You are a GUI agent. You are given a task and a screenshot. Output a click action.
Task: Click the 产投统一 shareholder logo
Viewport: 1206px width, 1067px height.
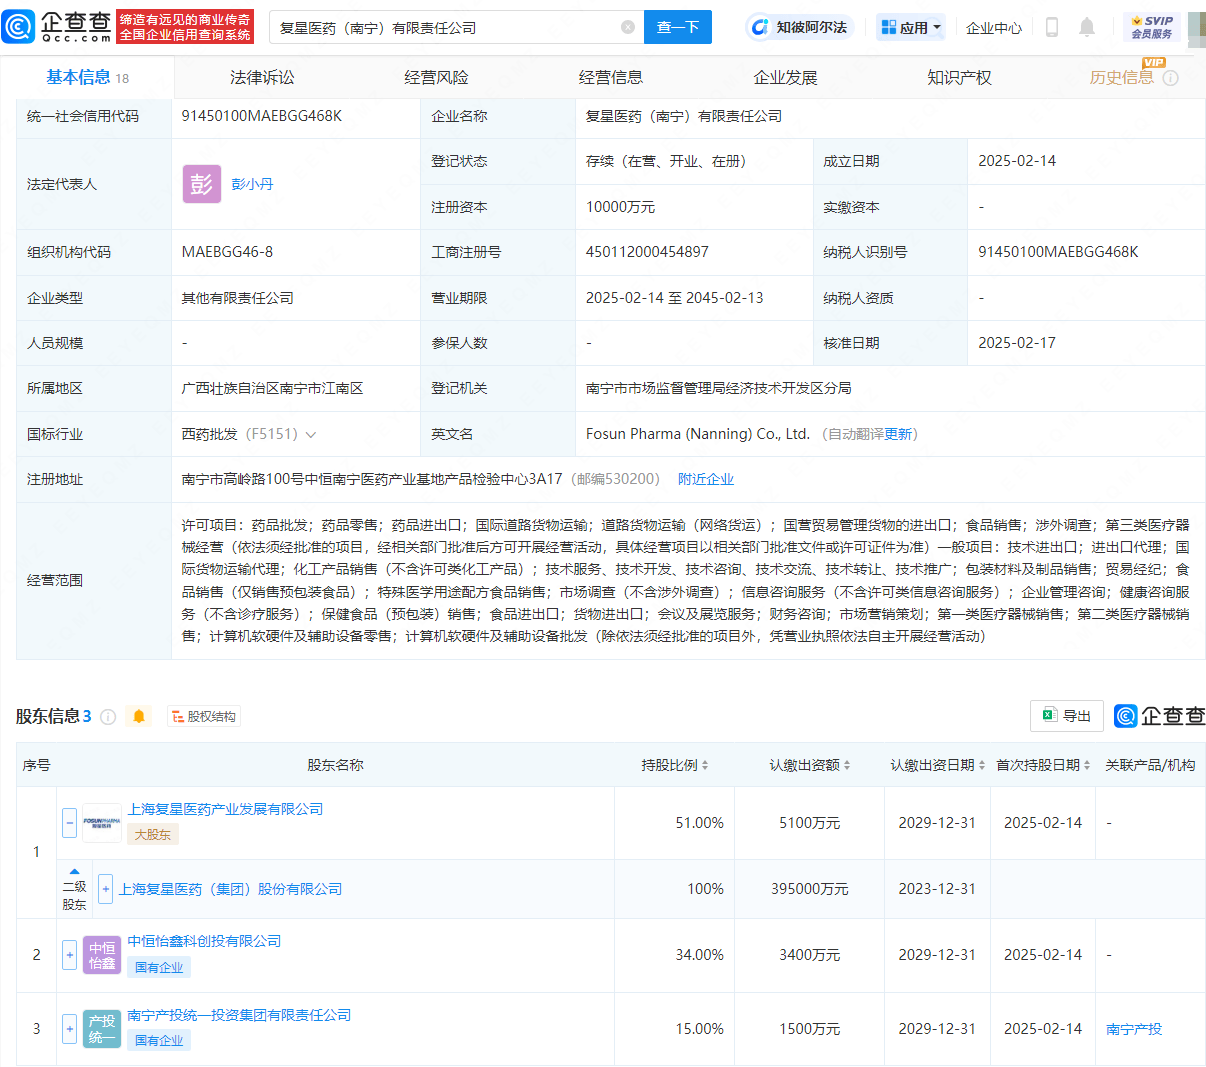(102, 1028)
